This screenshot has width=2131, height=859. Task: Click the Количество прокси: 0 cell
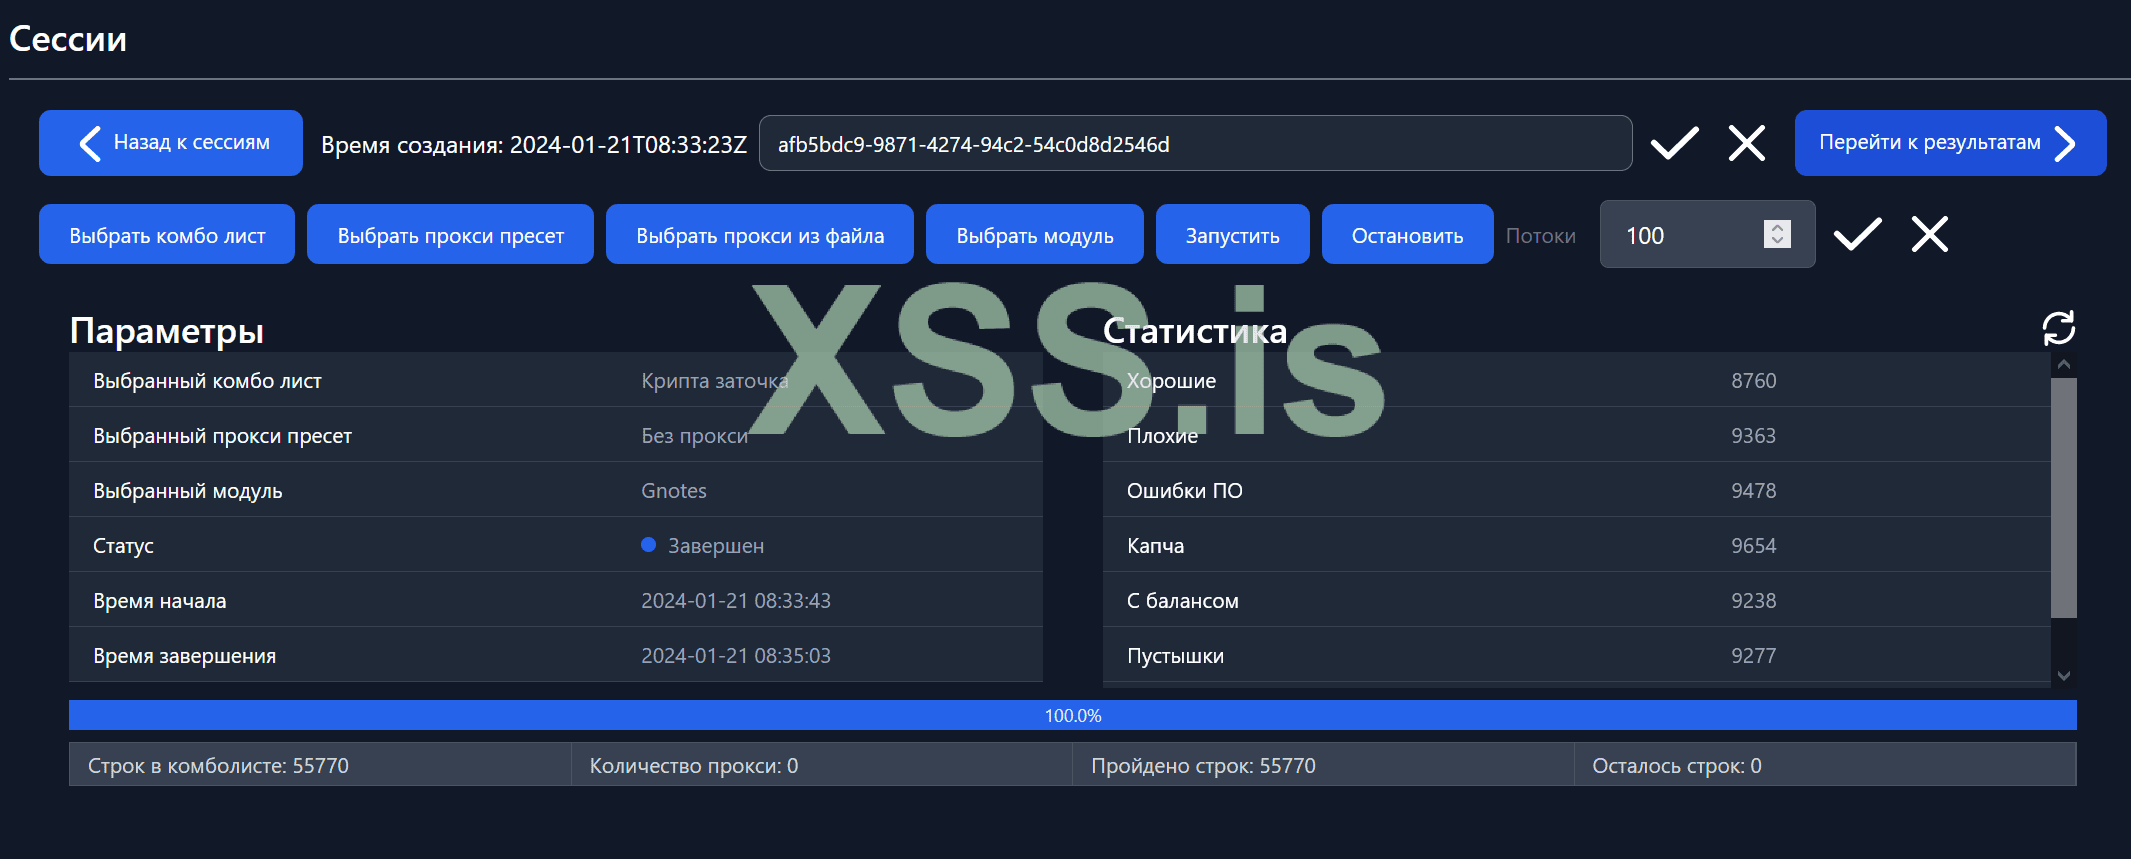point(822,765)
